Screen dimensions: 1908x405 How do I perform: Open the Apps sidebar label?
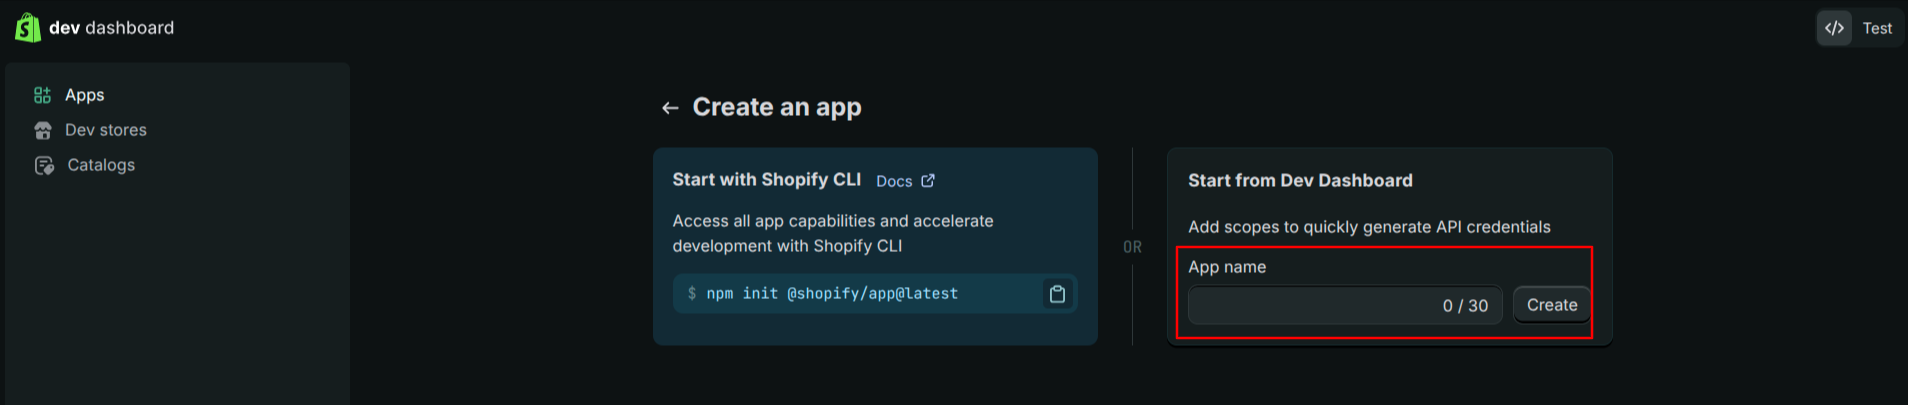click(85, 95)
